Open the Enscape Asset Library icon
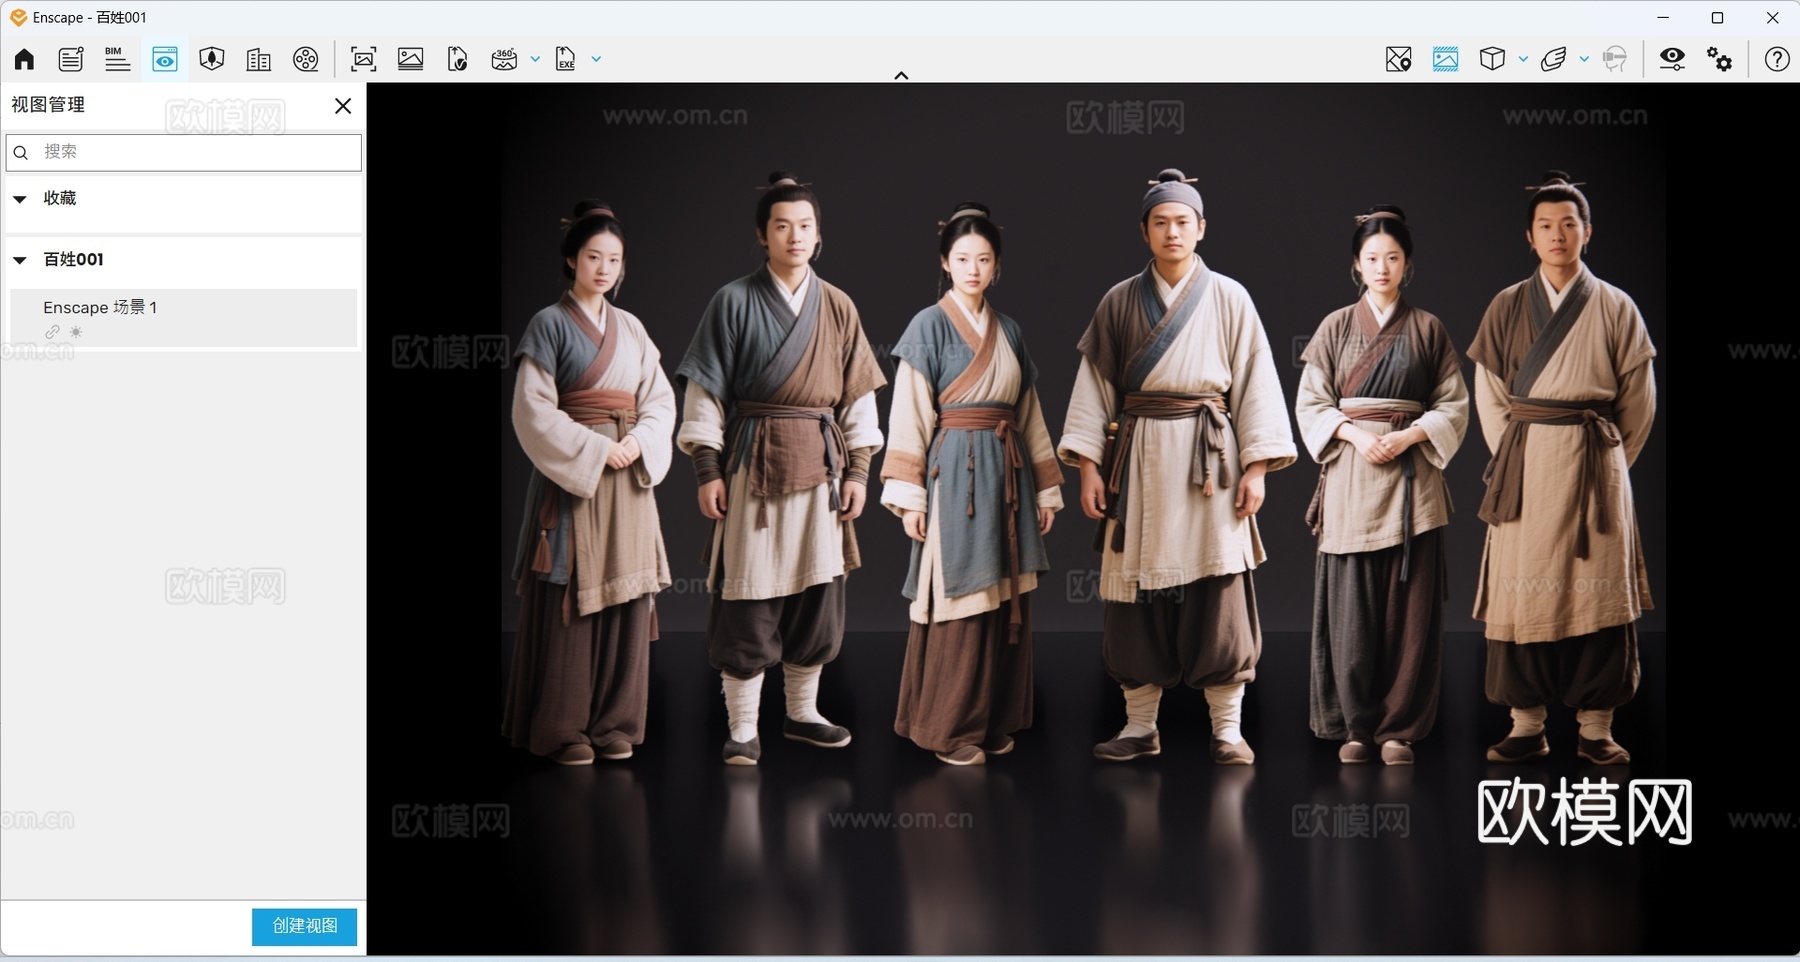 click(211, 59)
